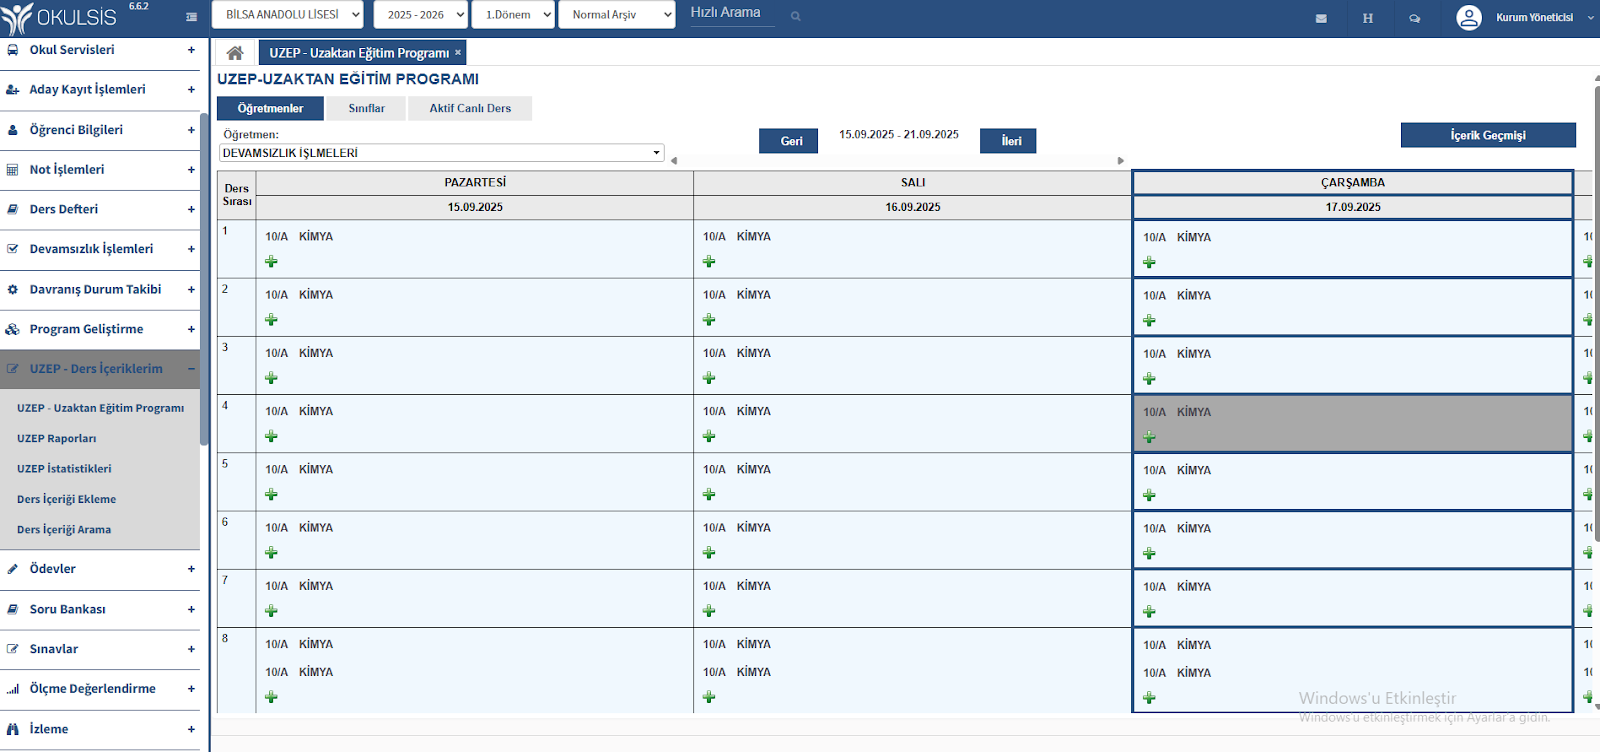Click the Hızlı Arama search field
The height and width of the screenshot is (752, 1600).
(730, 13)
